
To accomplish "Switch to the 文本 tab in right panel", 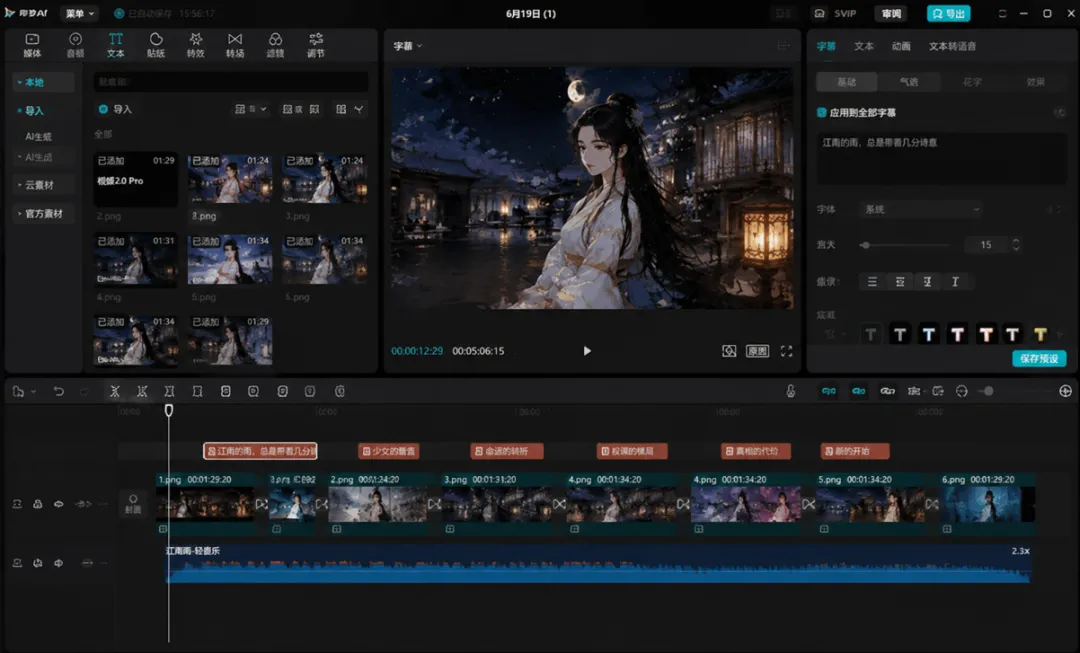I will (x=864, y=46).
